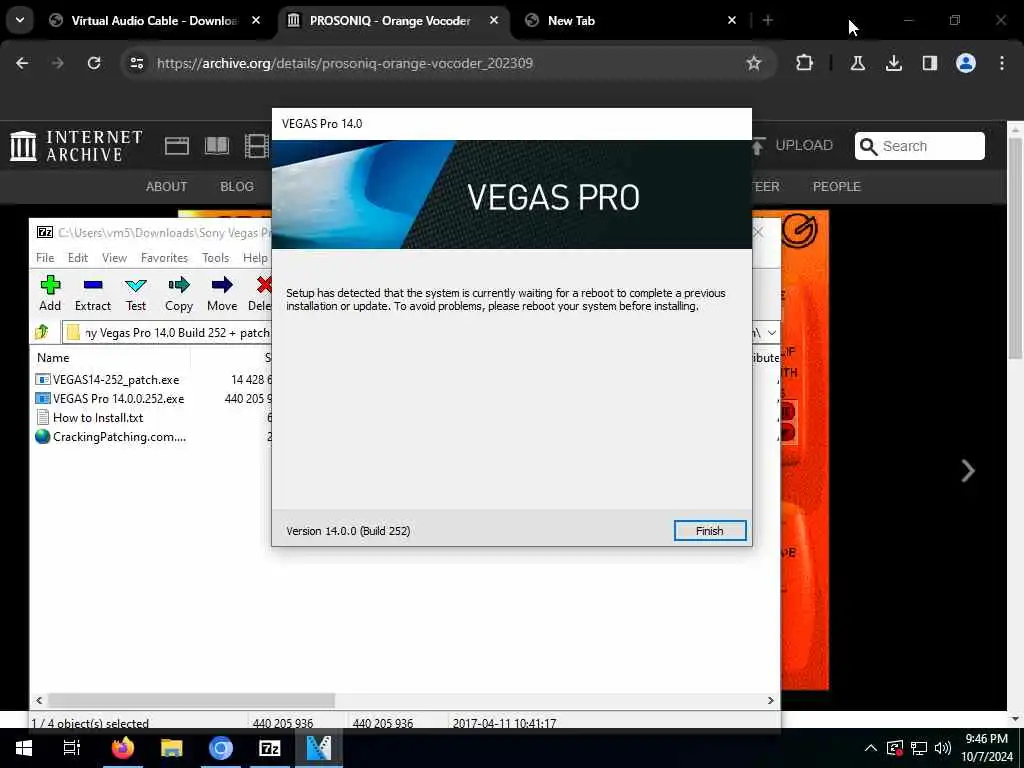
Task: Select How to Install.txt in the file list
Action: tap(98, 417)
